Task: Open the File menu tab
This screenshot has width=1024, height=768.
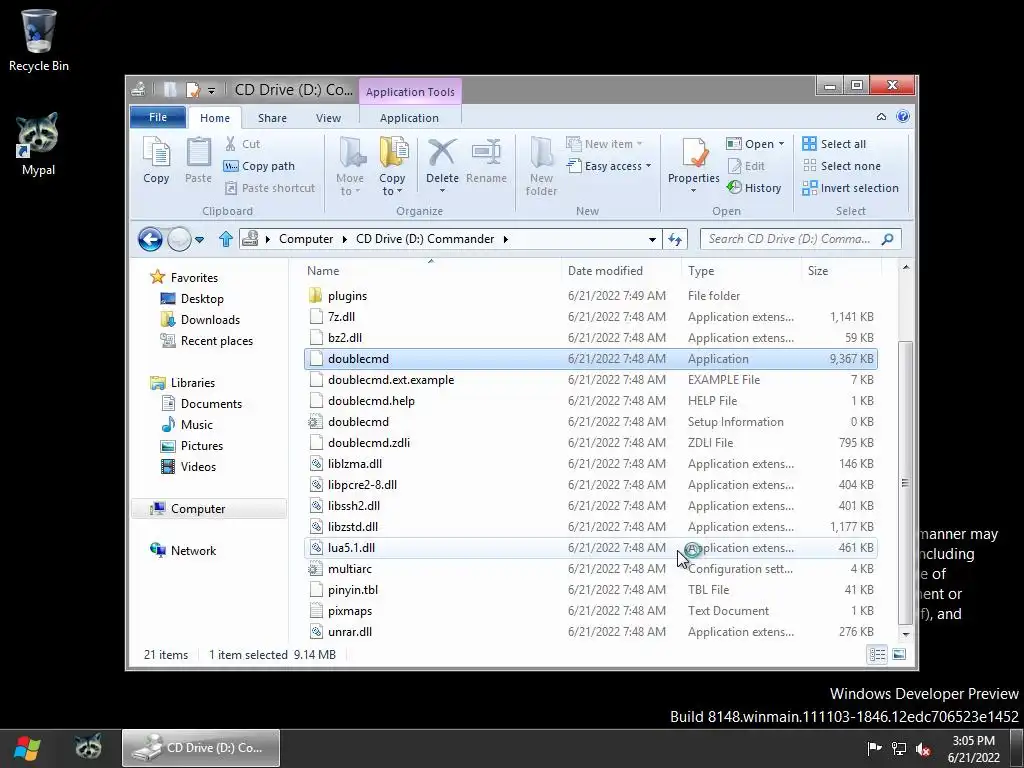Action: 158,117
